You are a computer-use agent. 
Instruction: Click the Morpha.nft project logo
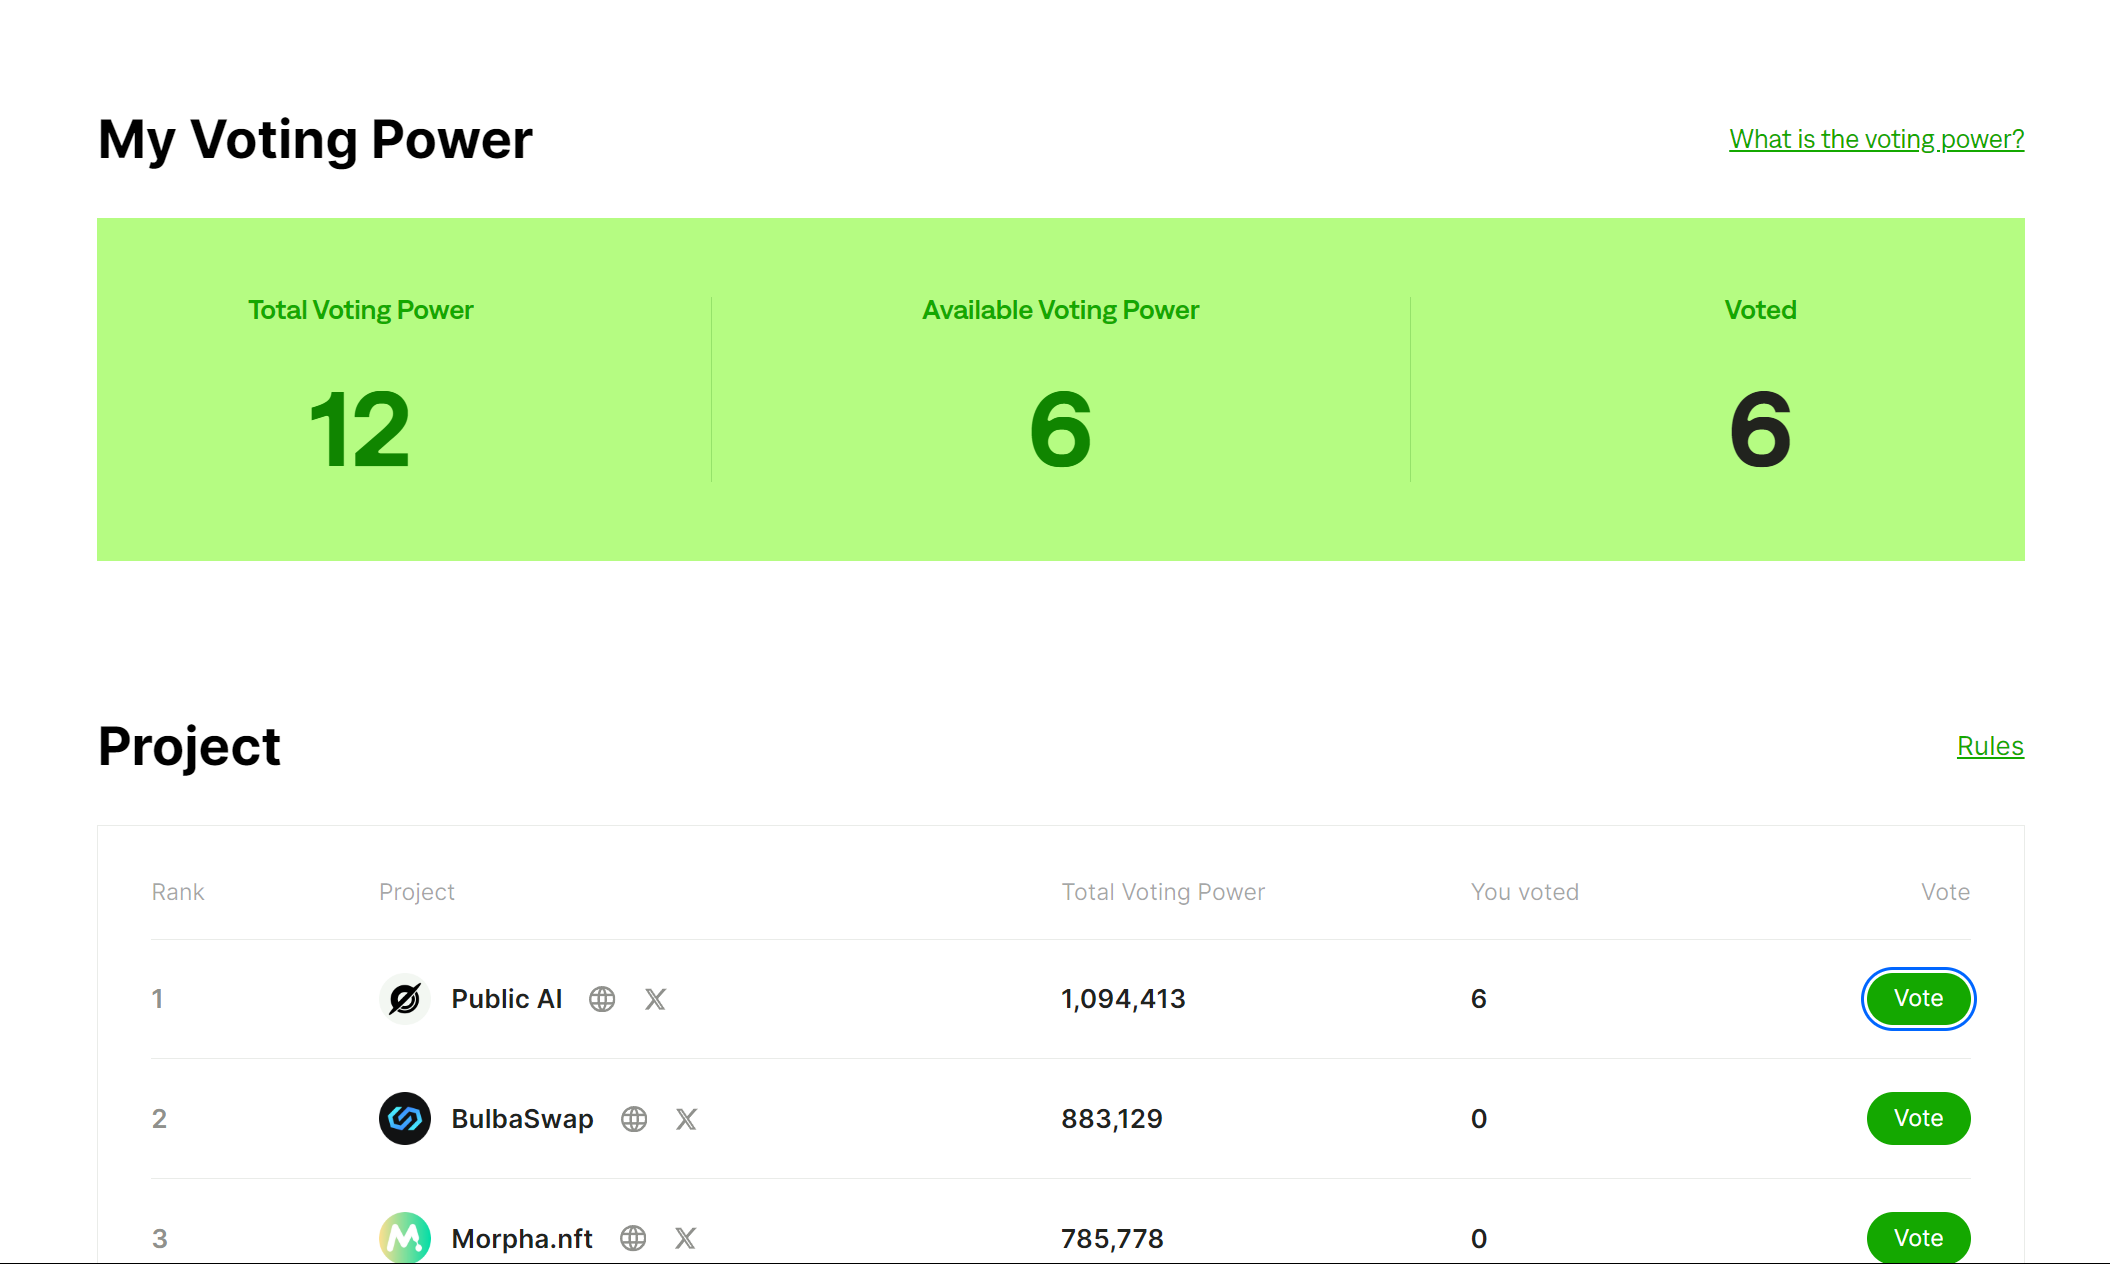405,1237
